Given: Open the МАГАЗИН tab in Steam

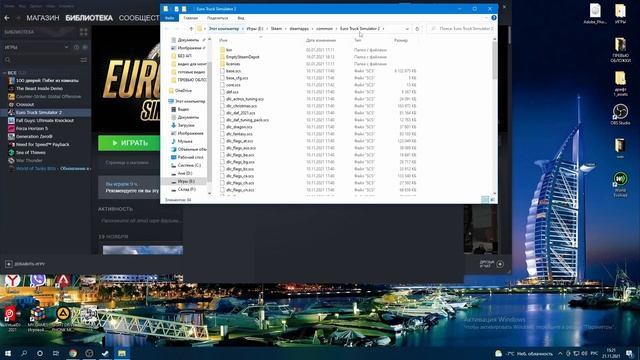Looking at the screenshot, I should (x=43, y=18).
